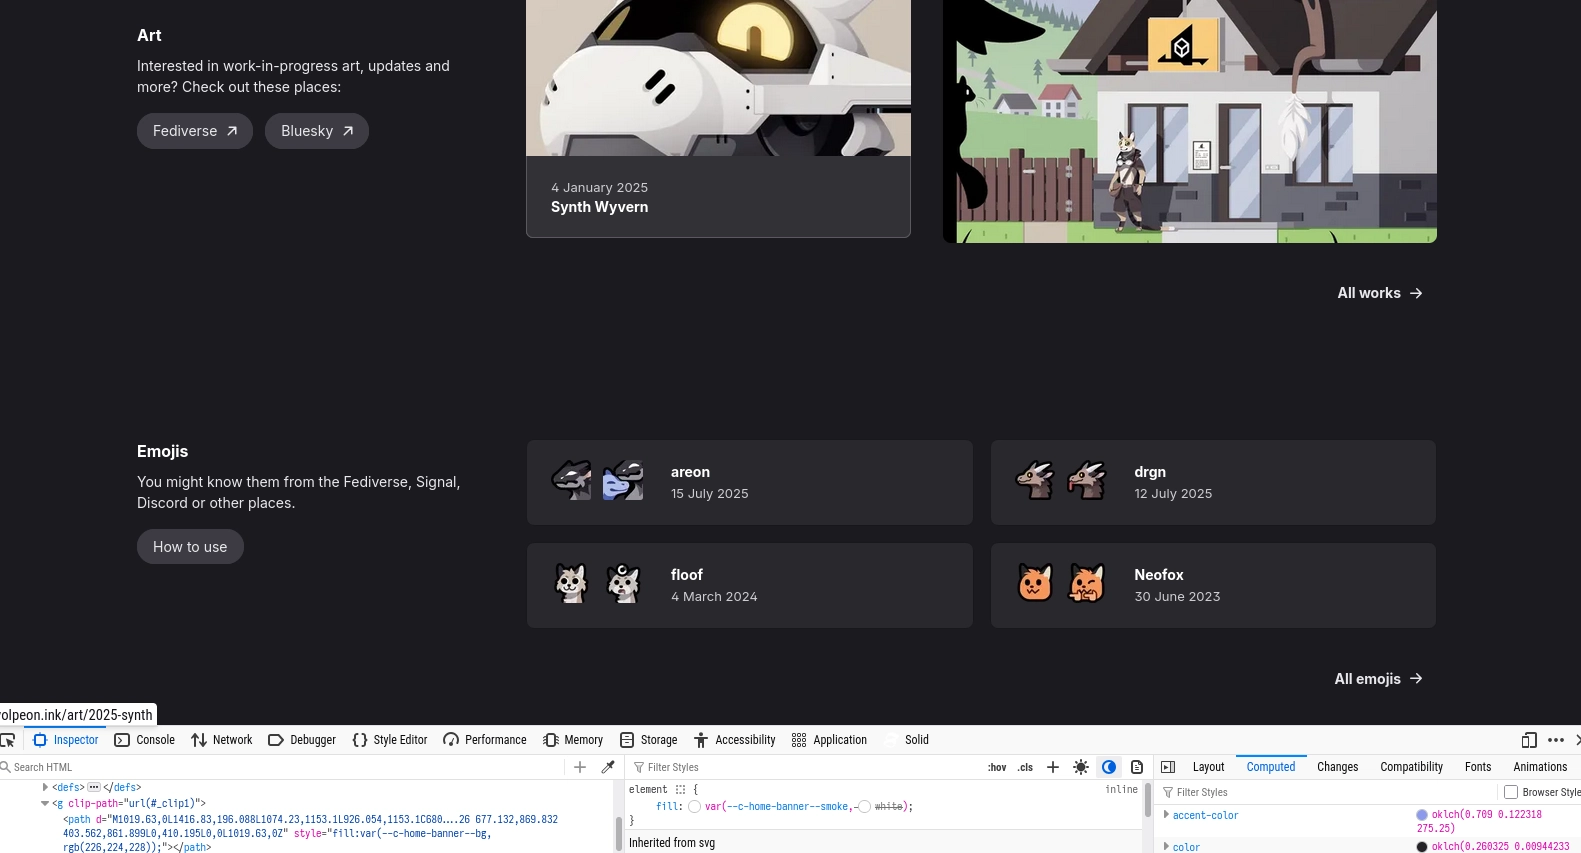This screenshot has width=1581, height=853.
Task: Switch to the Console tab
Action: 145,740
